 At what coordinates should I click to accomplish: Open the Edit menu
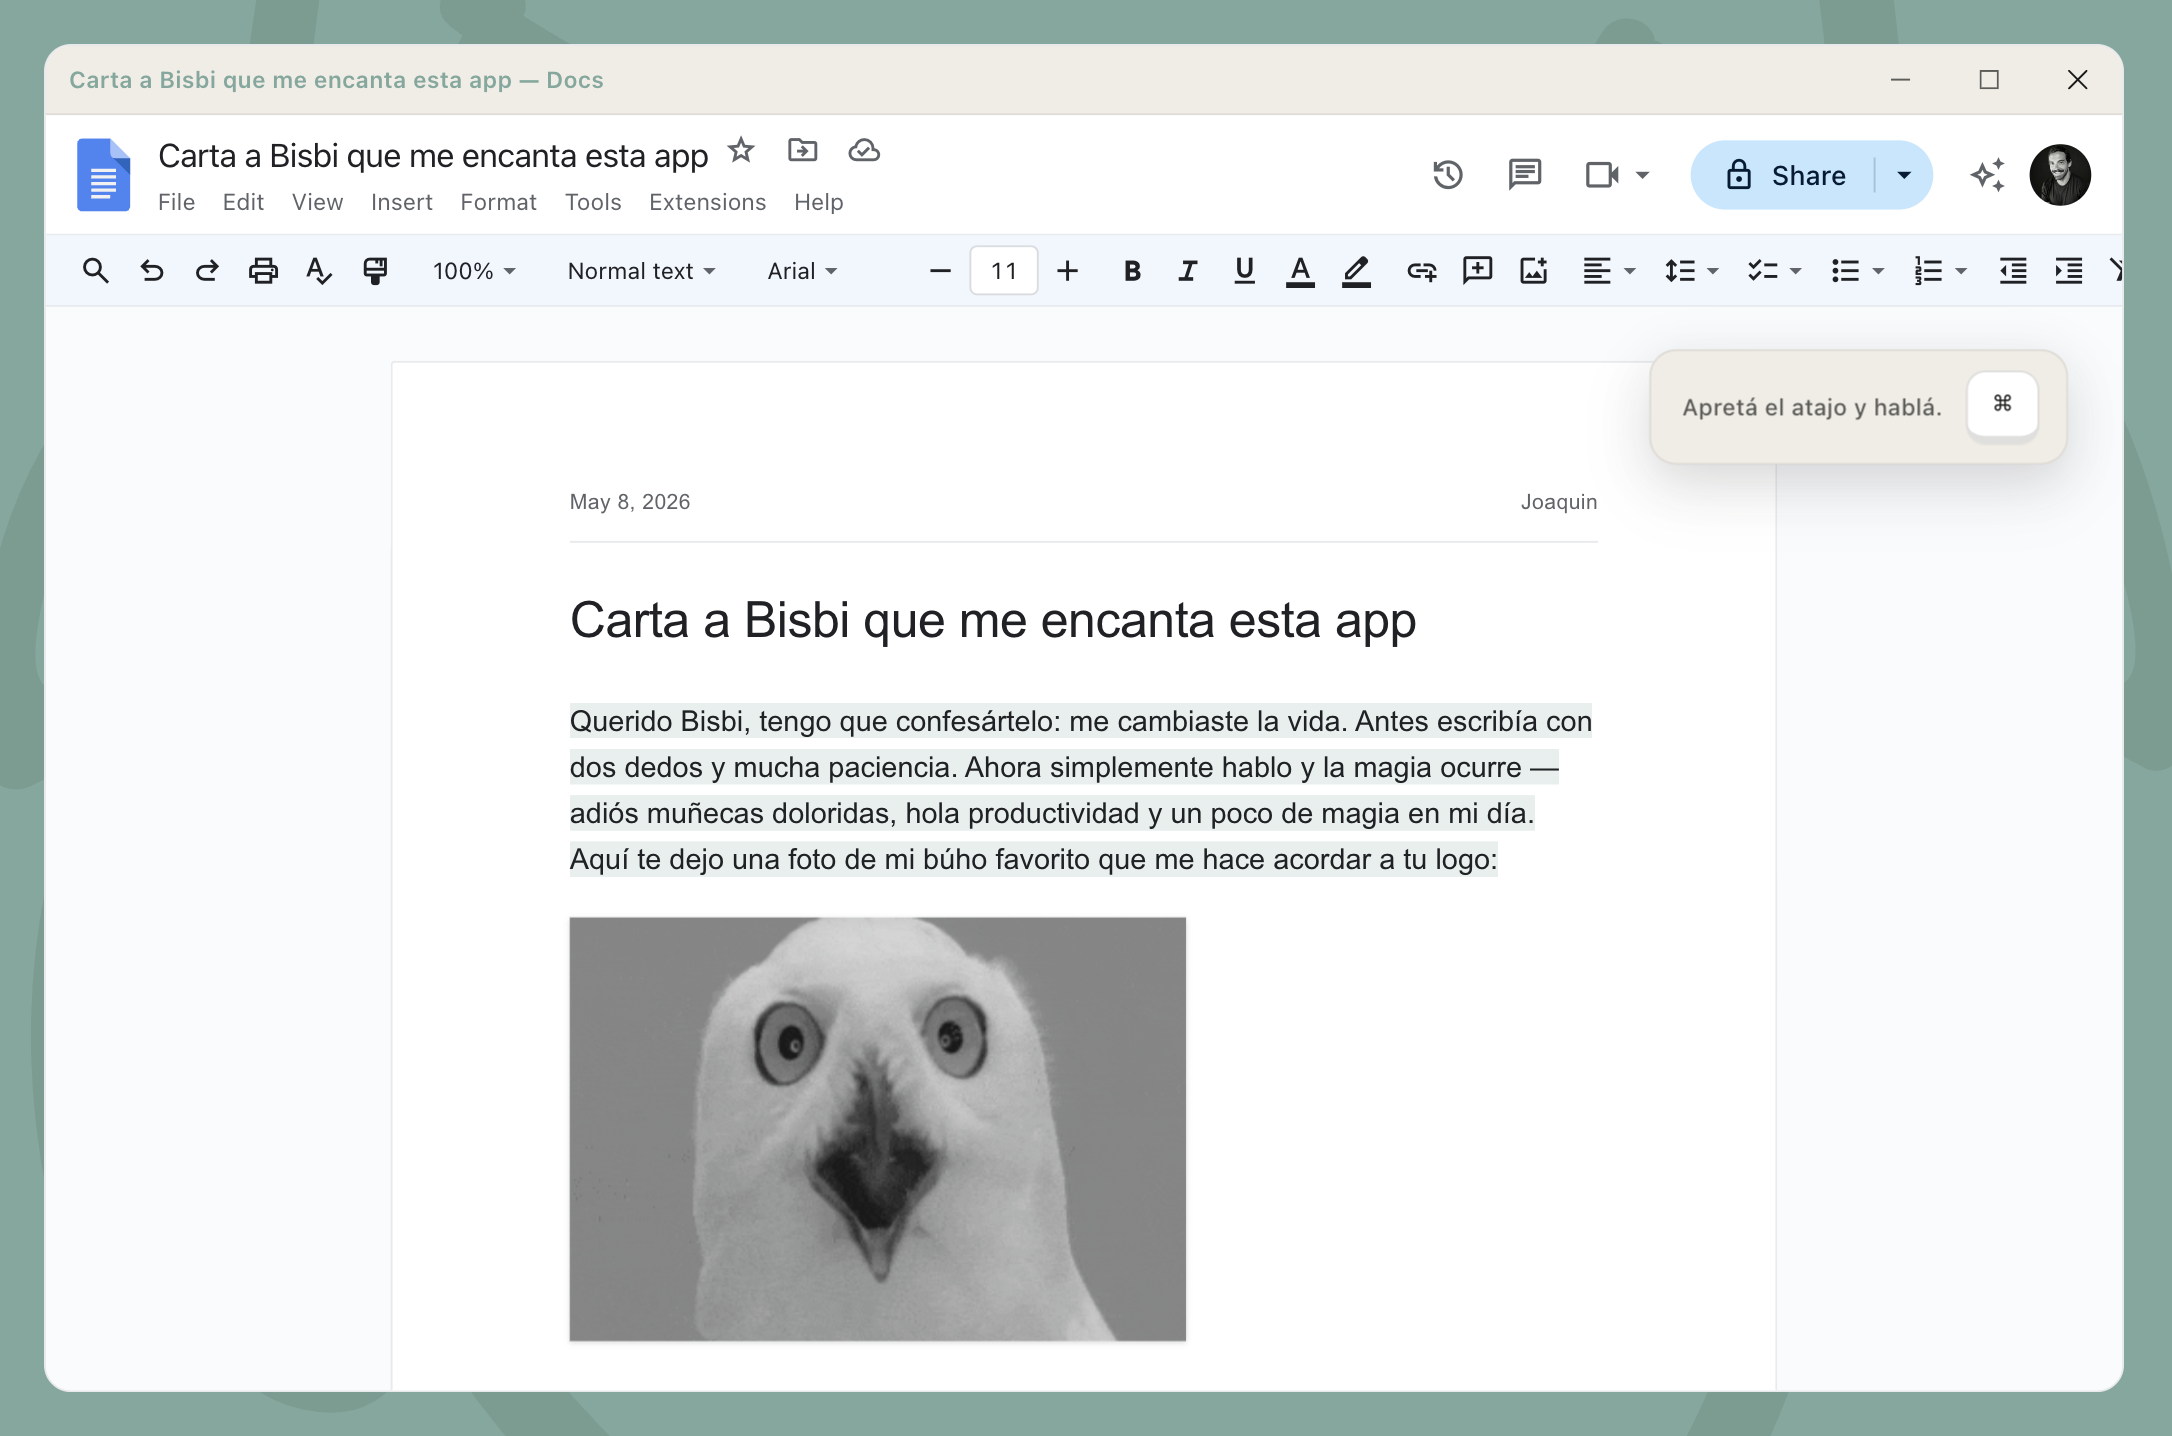[x=243, y=202]
